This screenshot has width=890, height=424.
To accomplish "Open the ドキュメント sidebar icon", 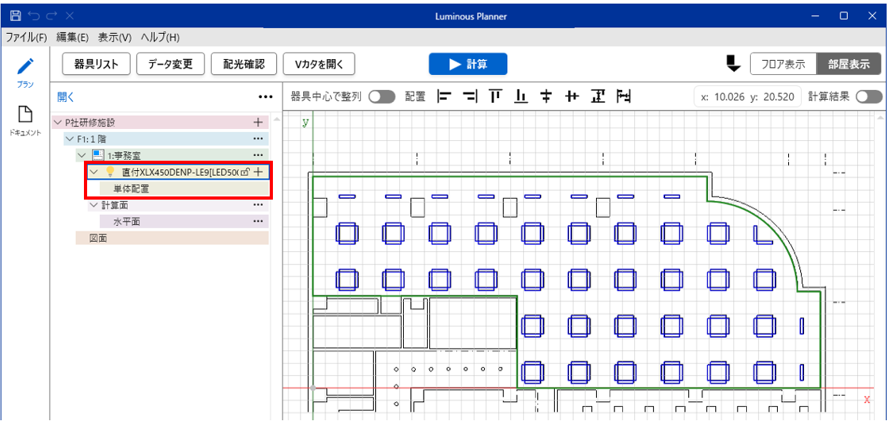I will coord(25,120).
